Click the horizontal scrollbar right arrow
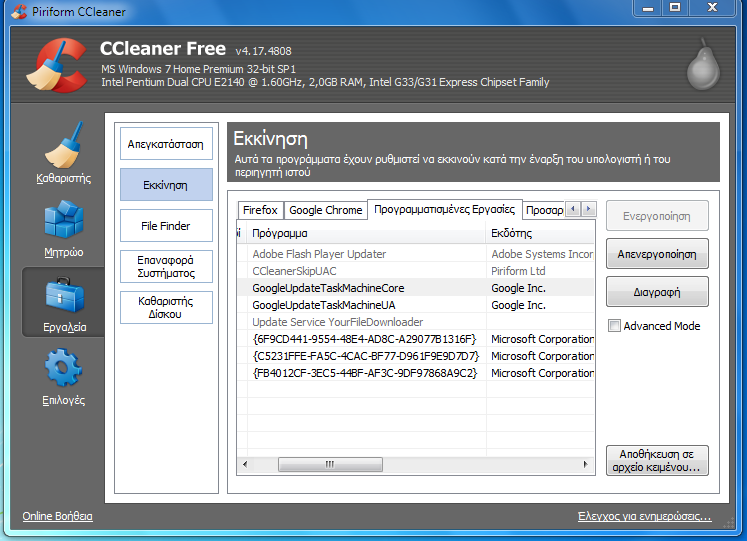The width and height of the screenshot is (747, 541). click(x=585, y=464)
